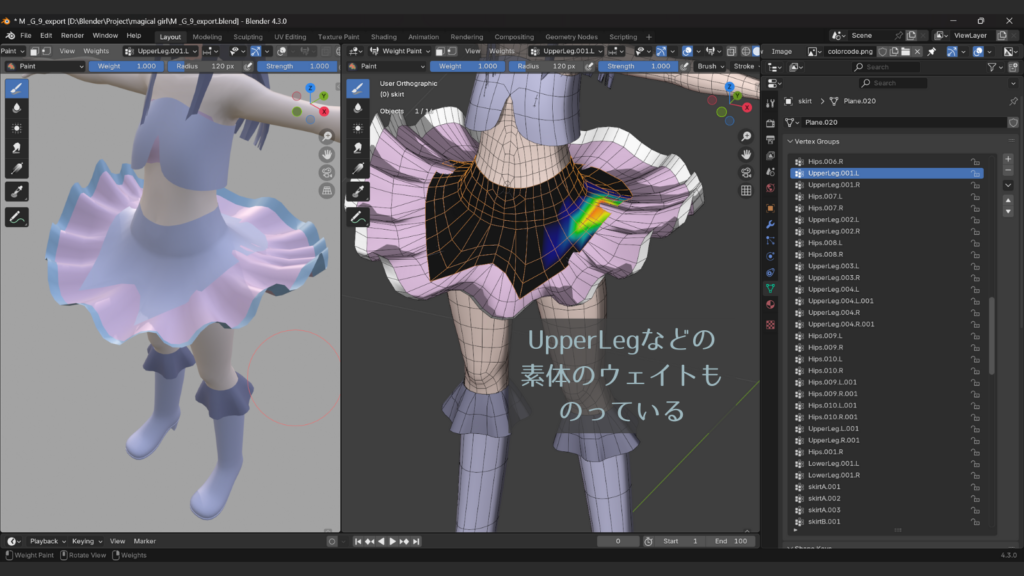Open the Modifiers wrench properties tab
Viewport: 1024px width, 576px height.
pos(771,225)
